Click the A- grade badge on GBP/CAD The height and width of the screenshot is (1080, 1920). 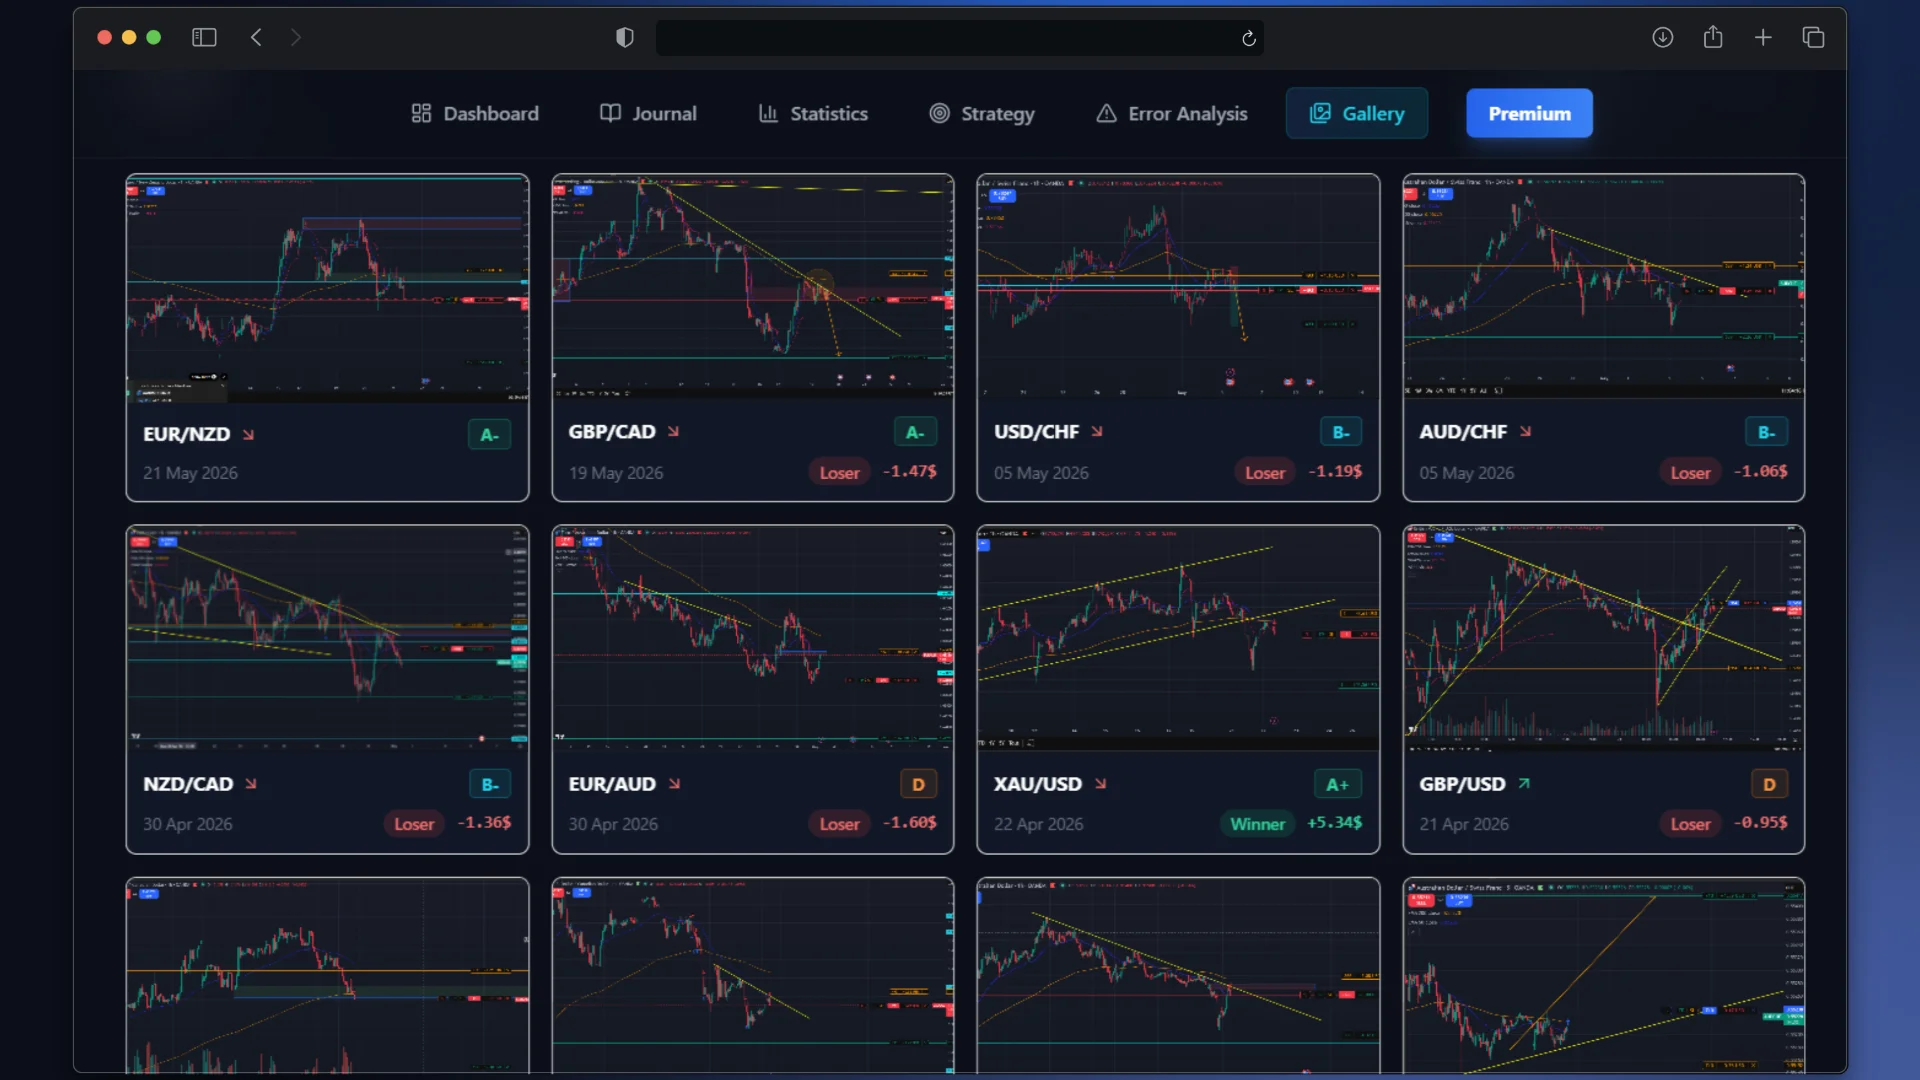pyautogui.click(x=915, y=432)
